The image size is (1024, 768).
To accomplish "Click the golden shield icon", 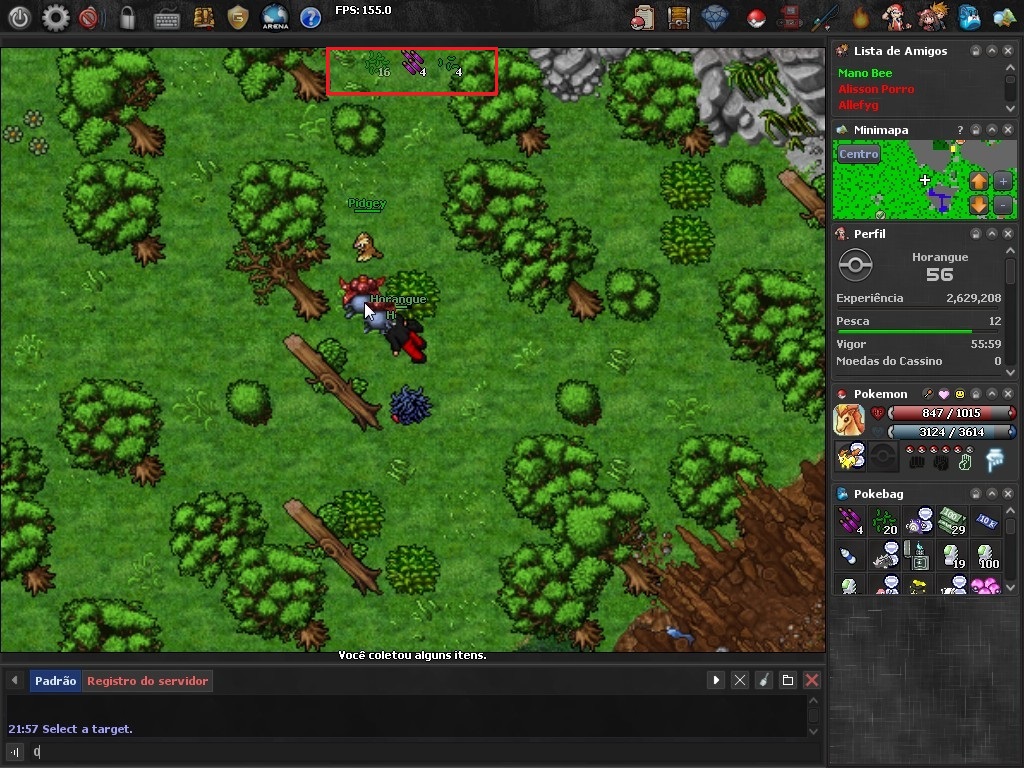I will pyautogui.click(x=237, y=17).
